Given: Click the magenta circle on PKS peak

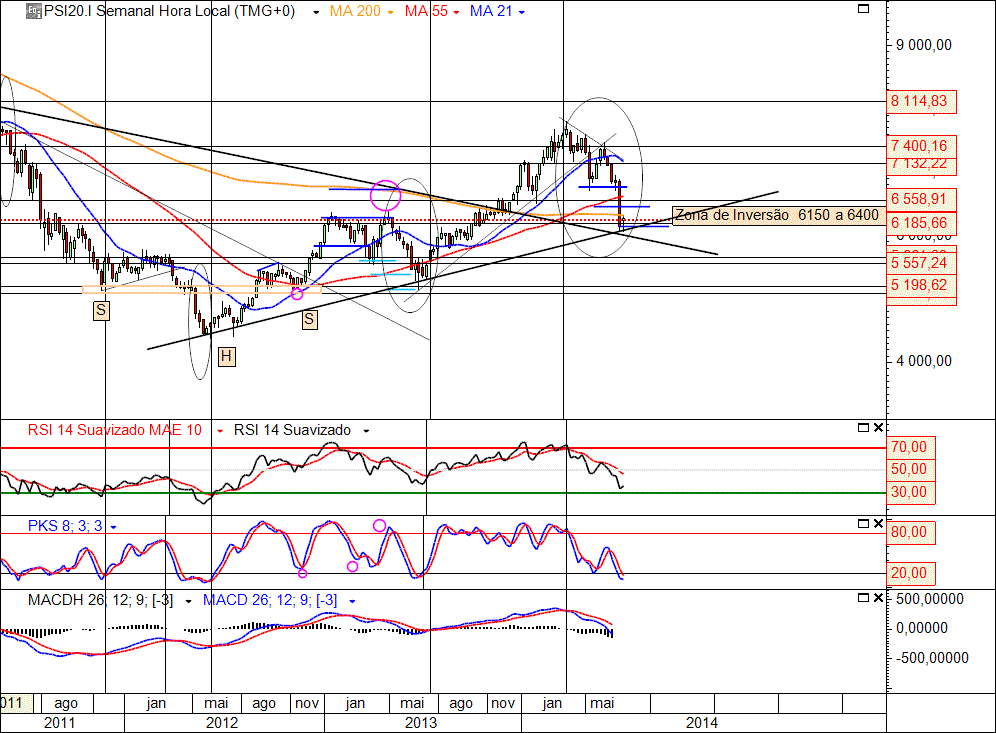Looking at the screenshot, I should 379,525.
